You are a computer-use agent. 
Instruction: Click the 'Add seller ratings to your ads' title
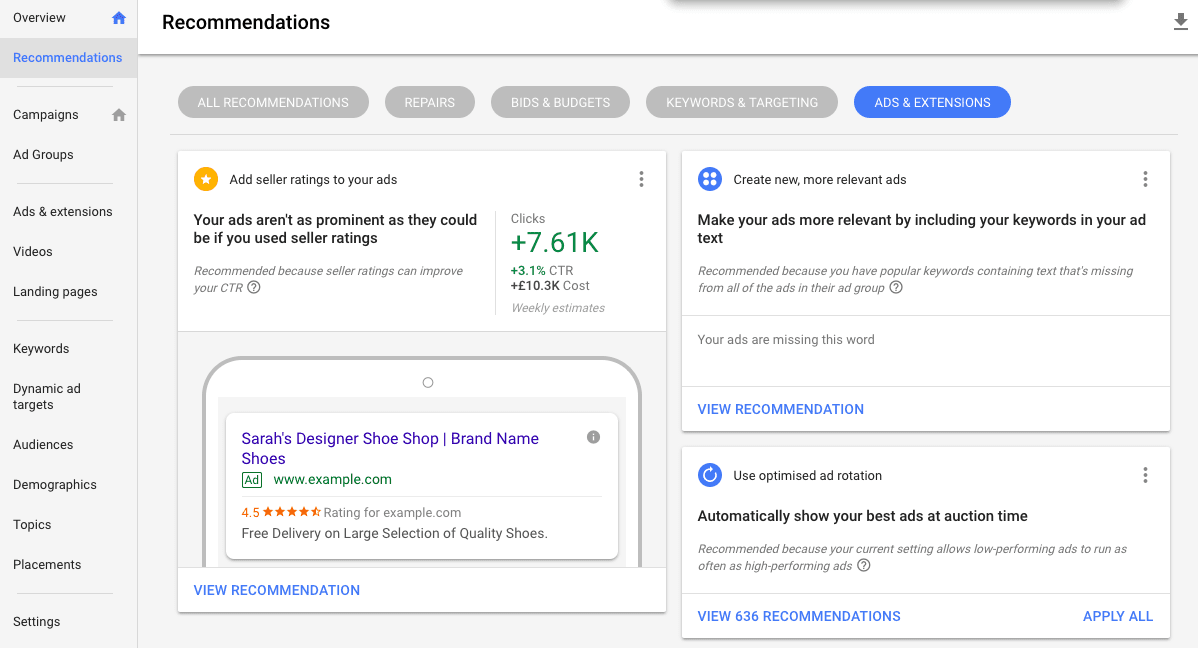[313, 180]
